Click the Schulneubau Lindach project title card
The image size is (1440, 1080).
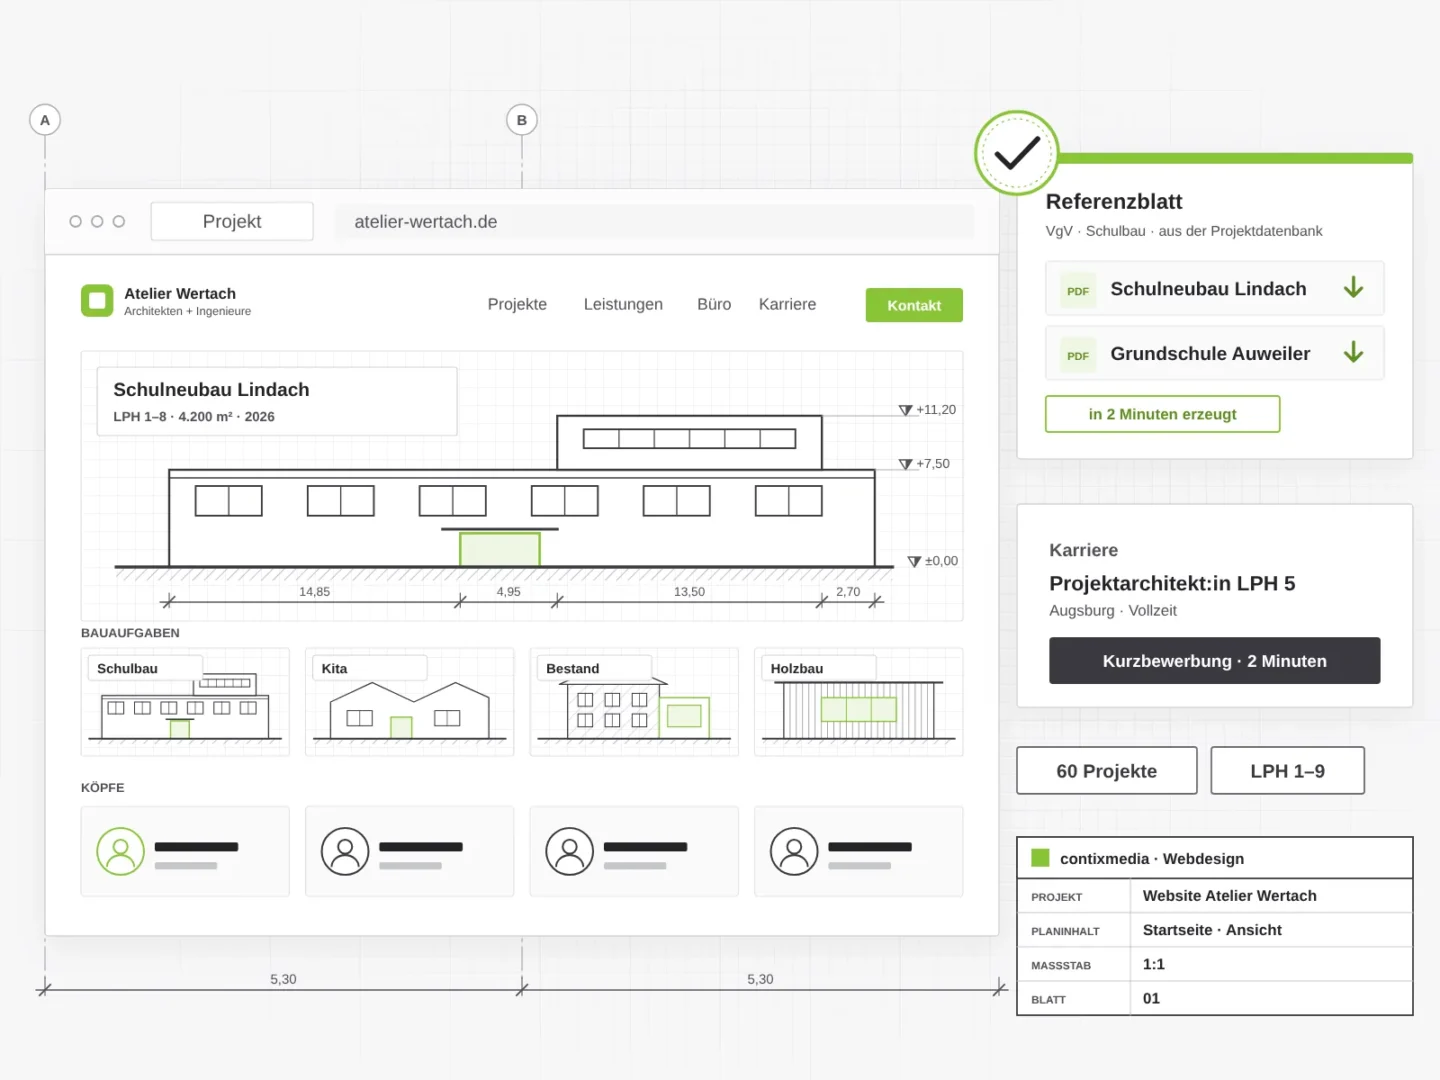tap(277, 401)
